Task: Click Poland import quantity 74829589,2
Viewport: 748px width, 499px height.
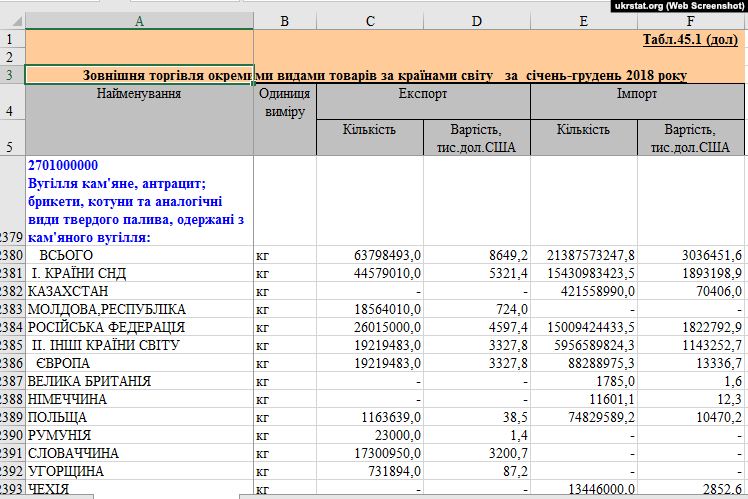Action: pyautogui.click(x=583, y=417)
